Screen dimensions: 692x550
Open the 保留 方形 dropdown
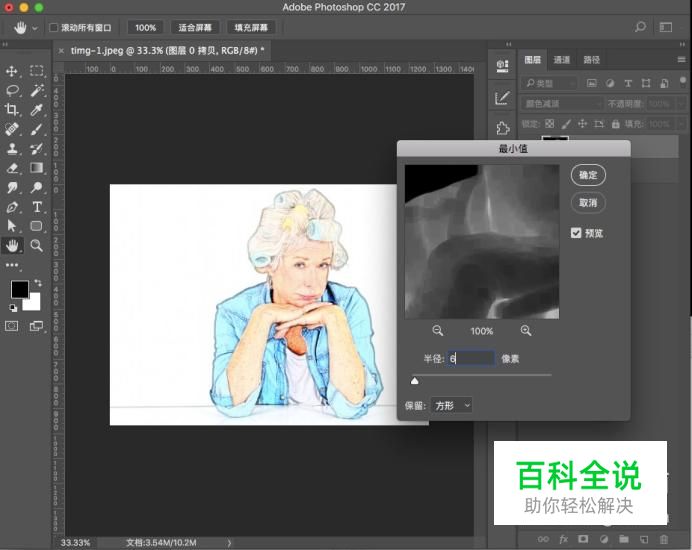(451, 405)
